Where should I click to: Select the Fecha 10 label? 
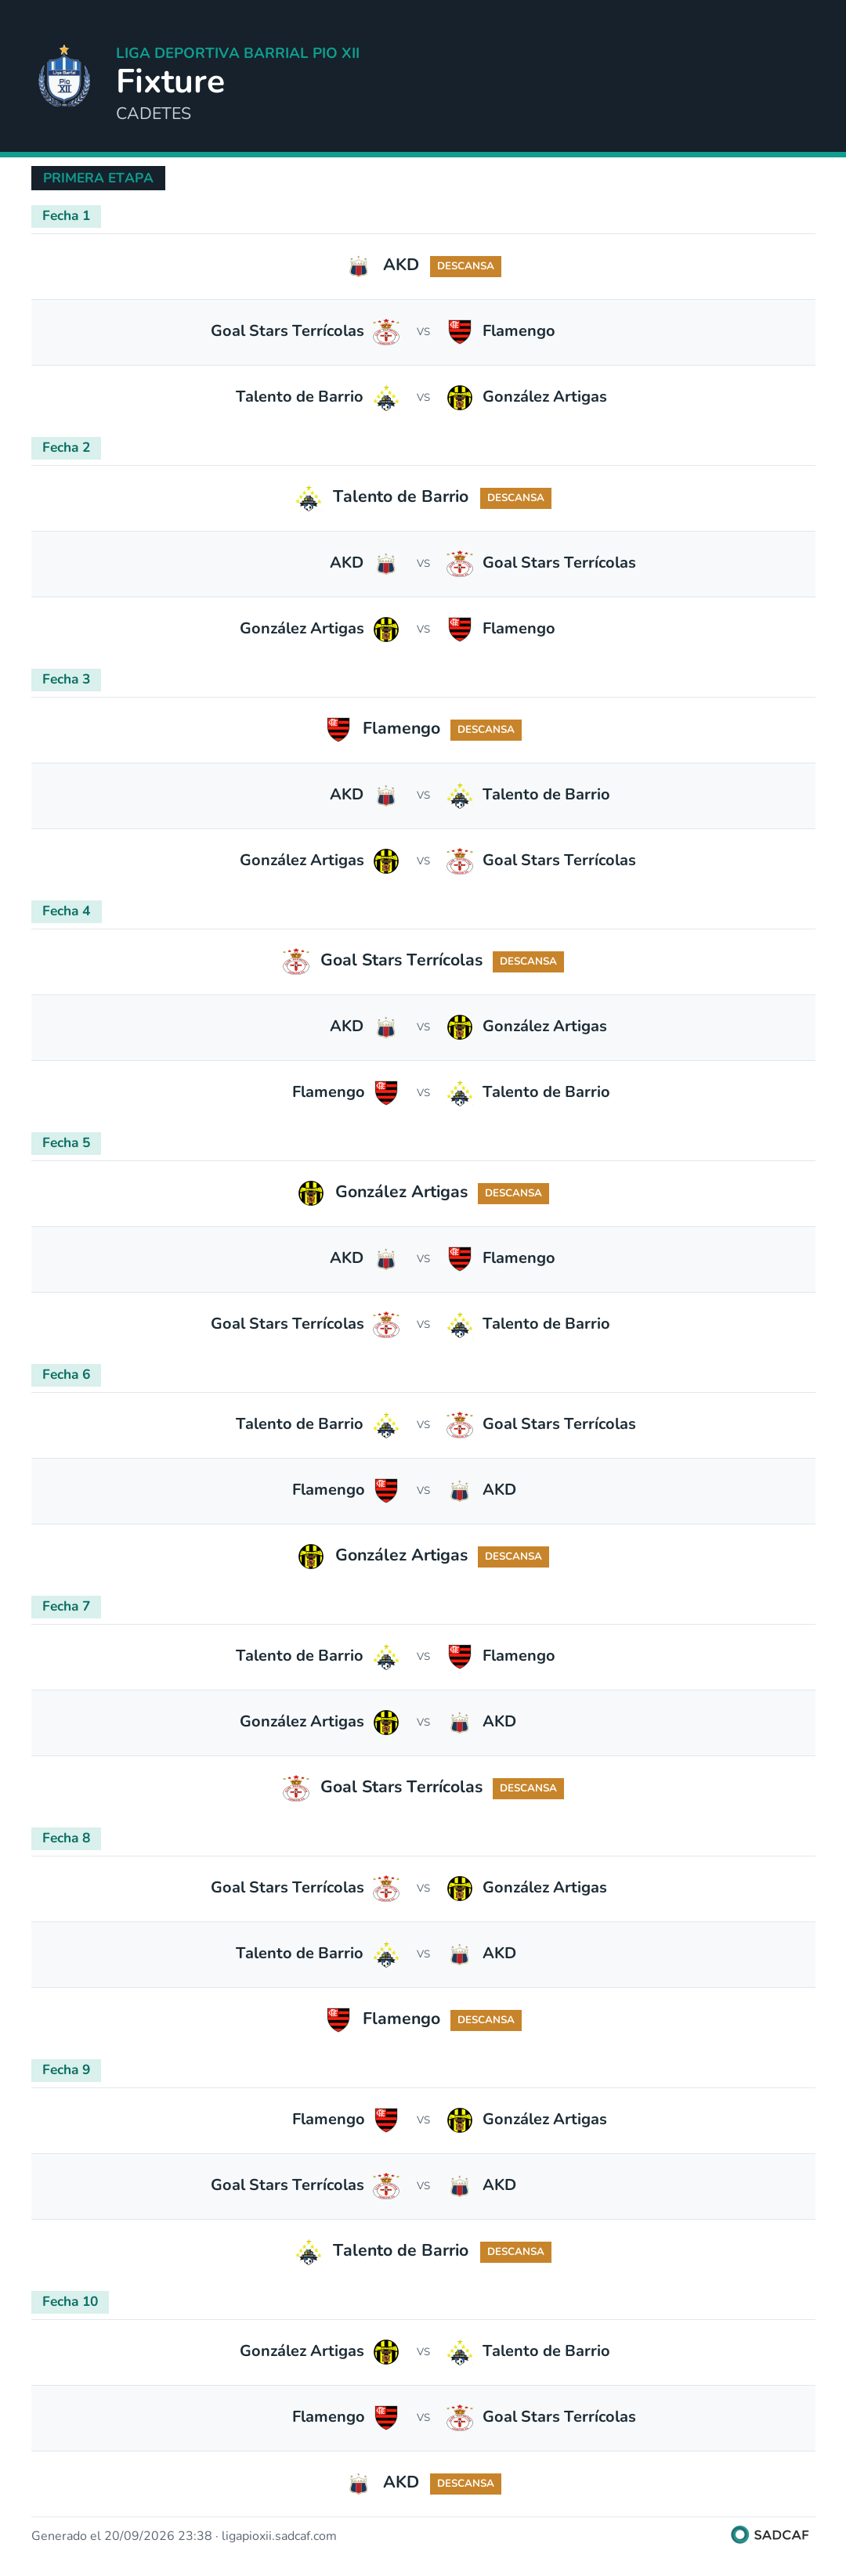(x=70, y=2302)
